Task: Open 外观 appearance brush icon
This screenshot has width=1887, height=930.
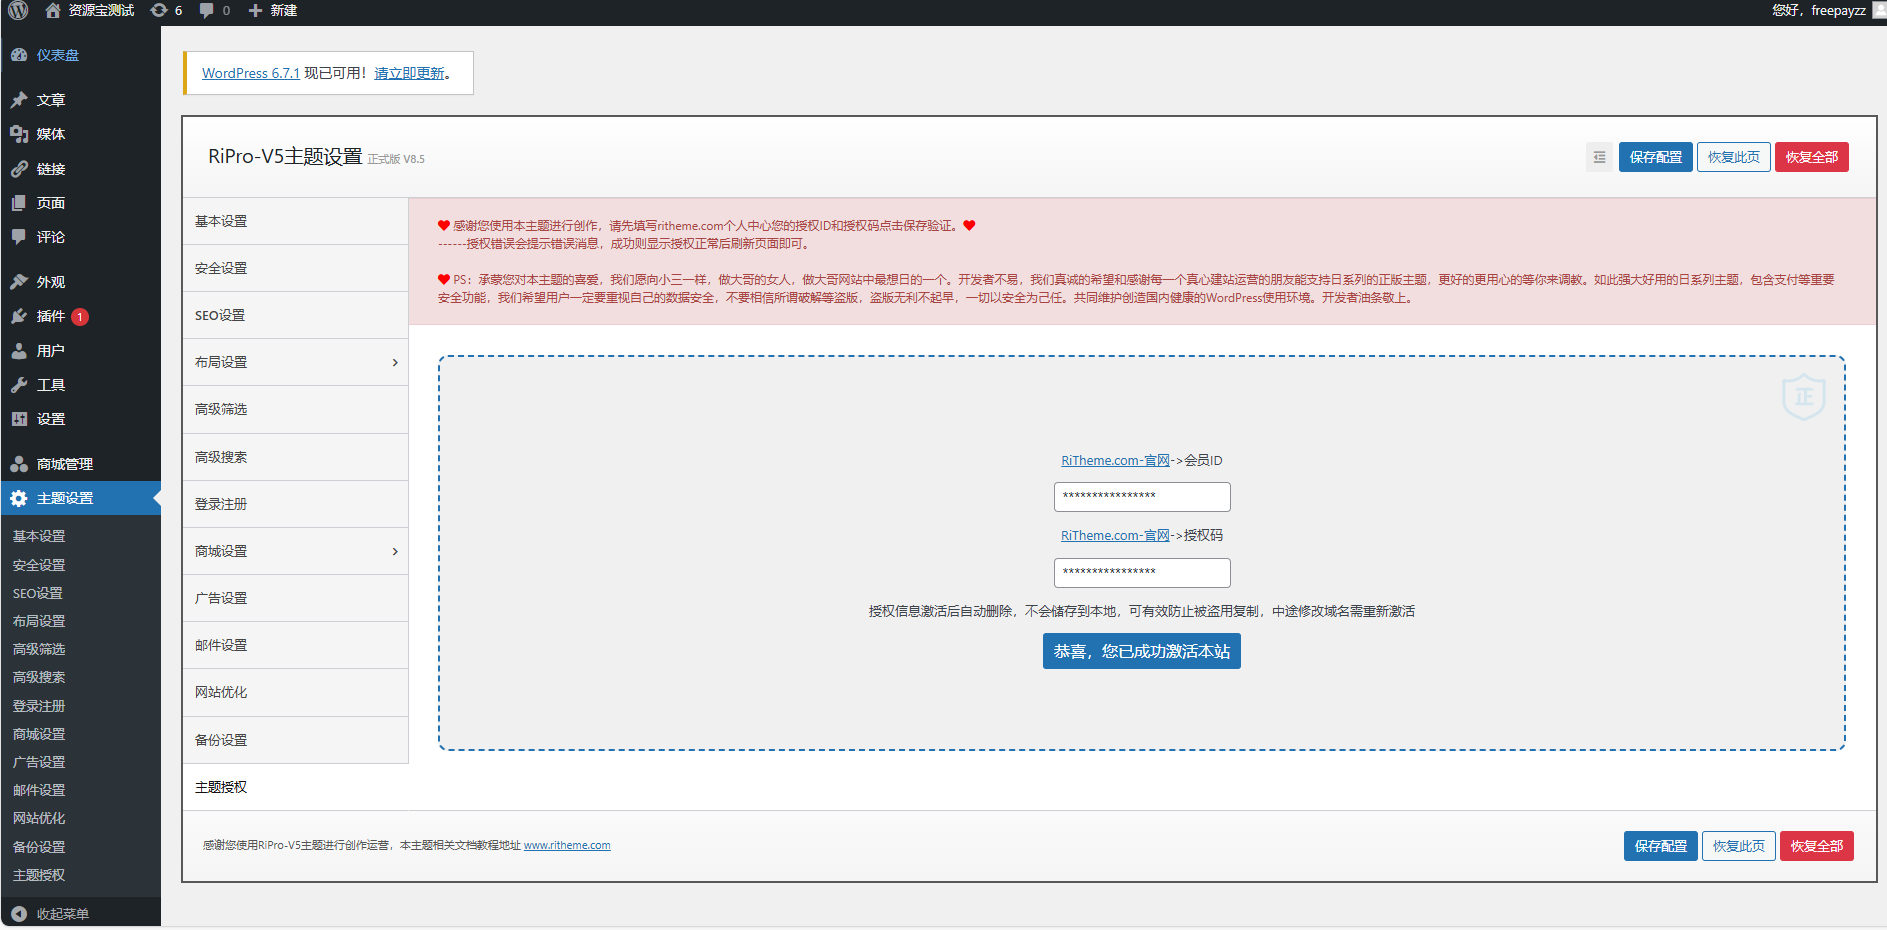Action: coord(19,282)
